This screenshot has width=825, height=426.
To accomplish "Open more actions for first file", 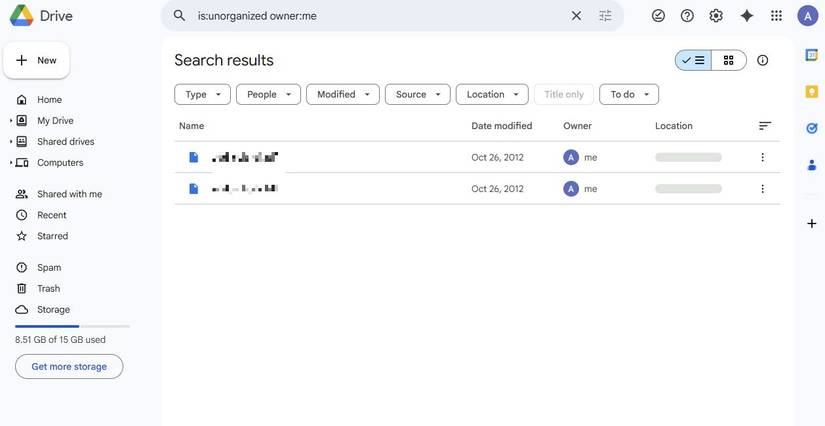I will [762, 157].
